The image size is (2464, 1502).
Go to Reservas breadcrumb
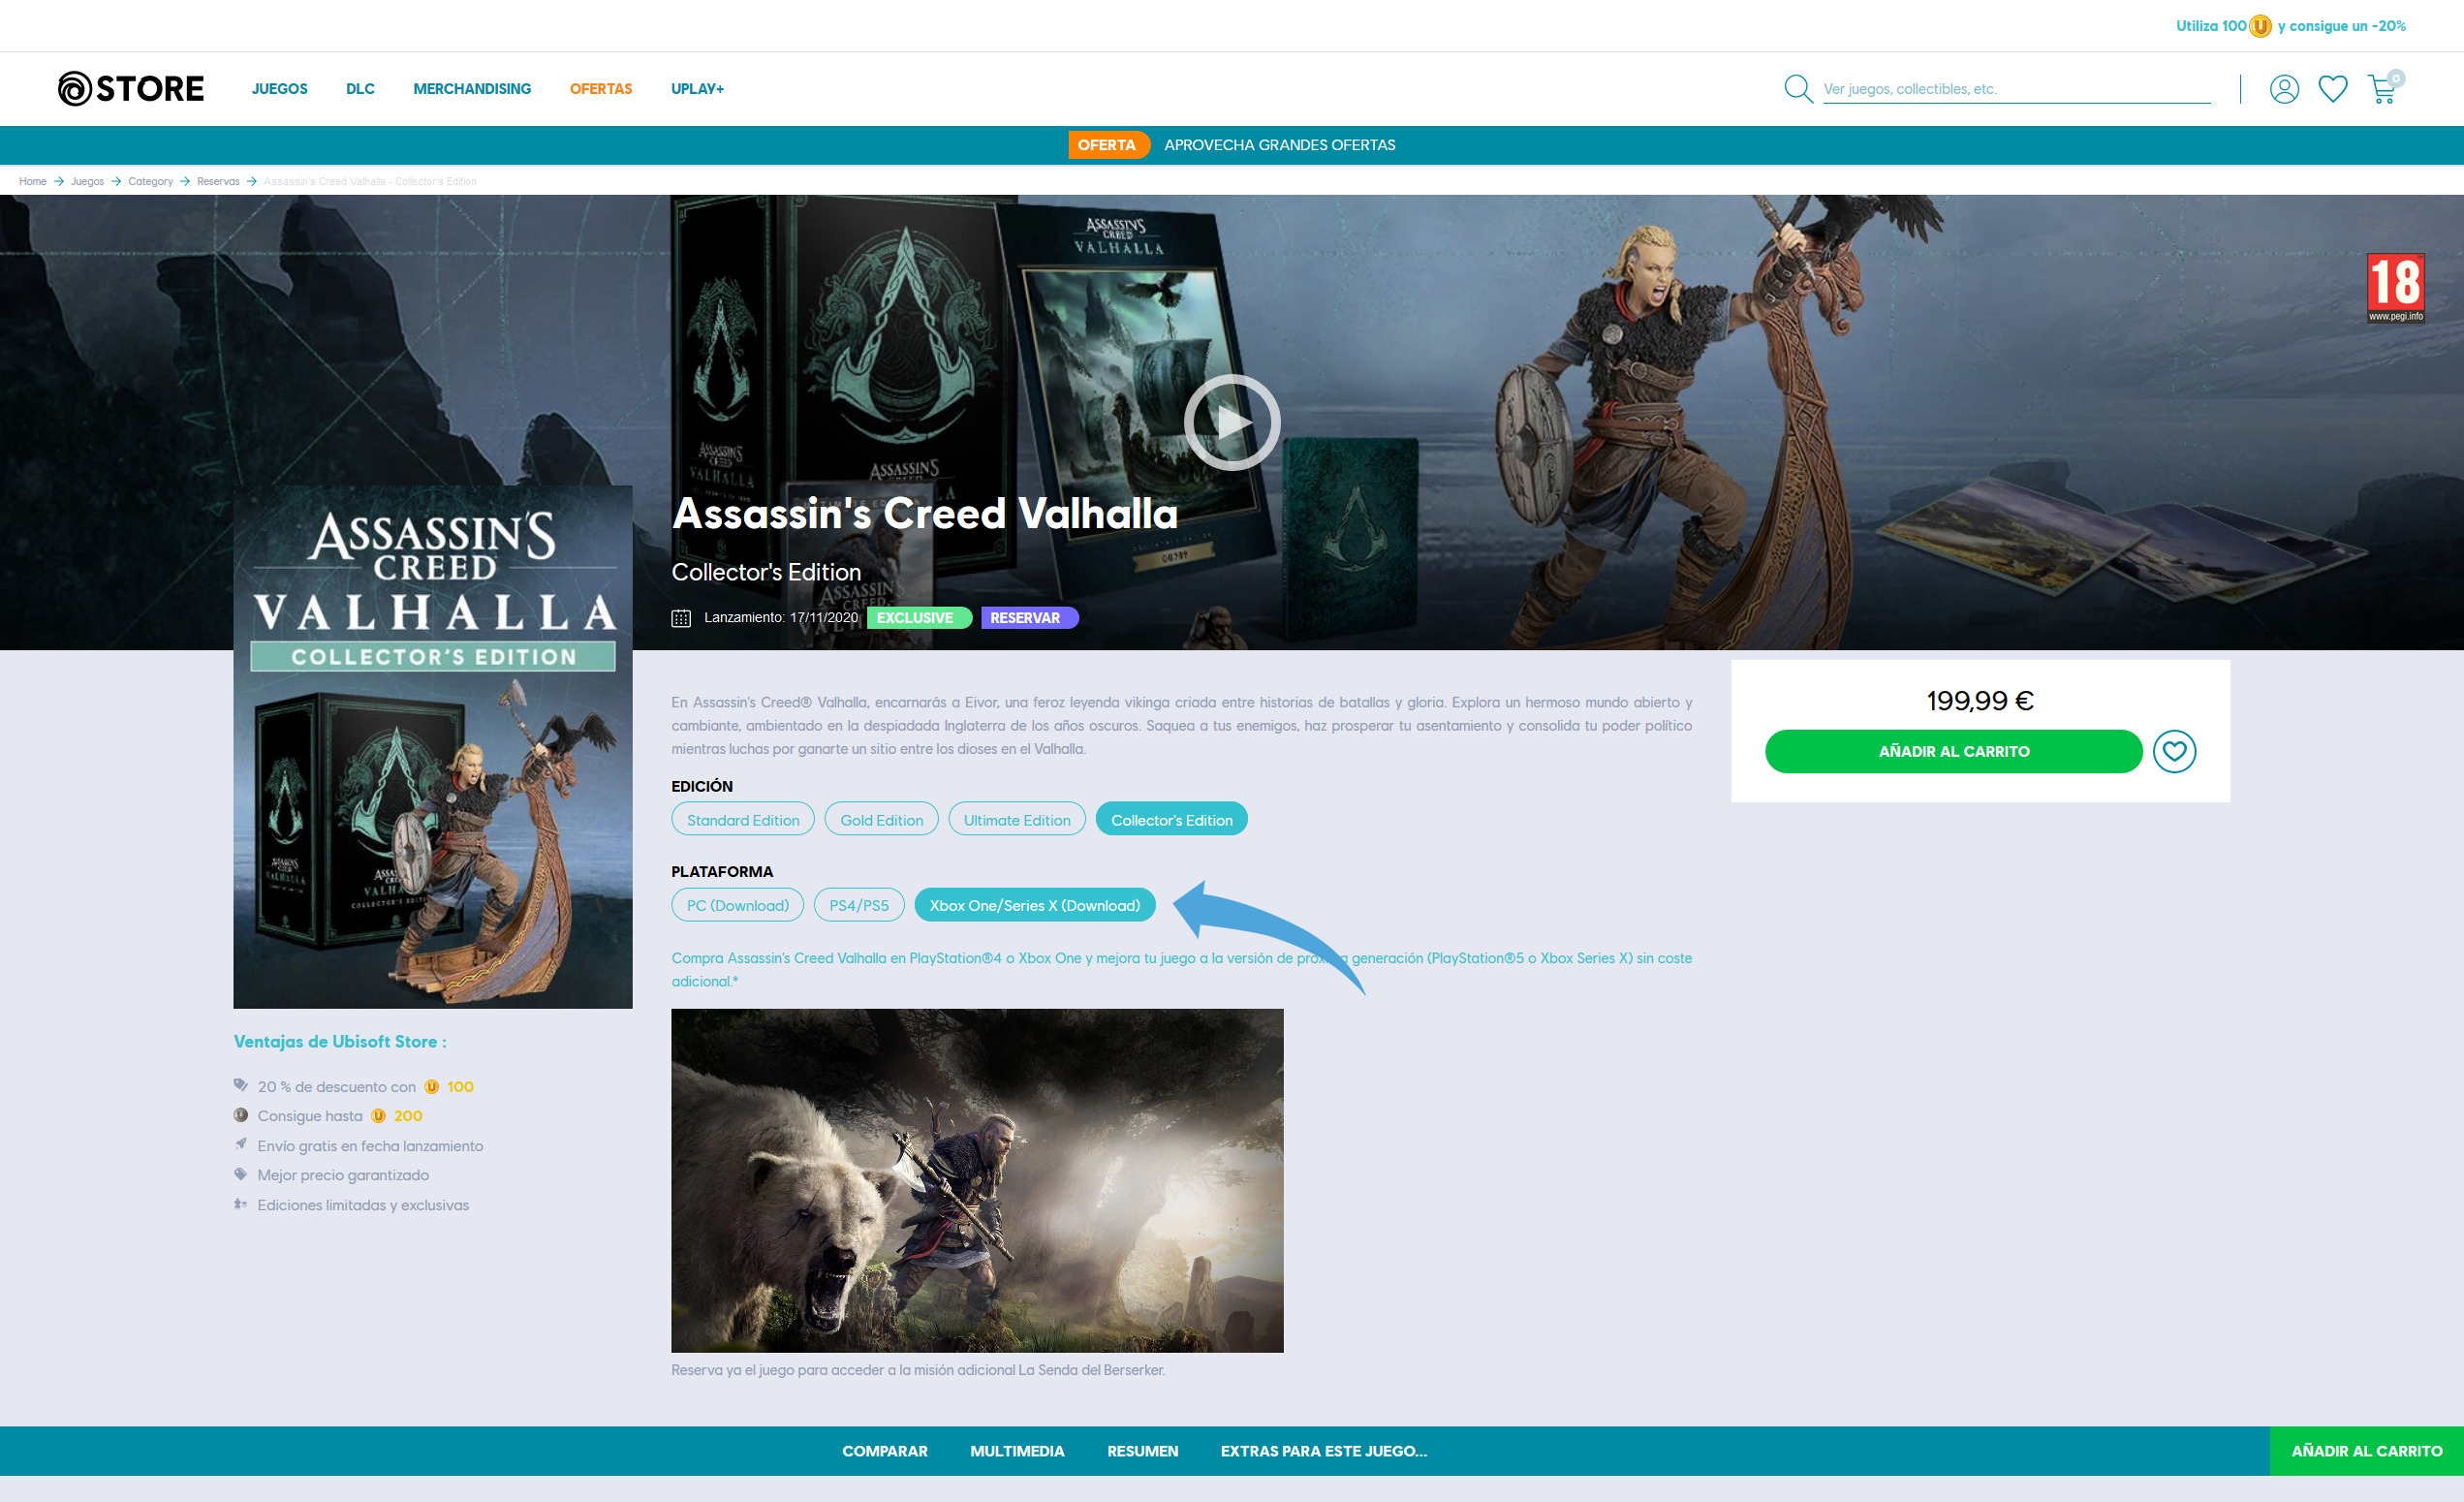click(218, 181)
